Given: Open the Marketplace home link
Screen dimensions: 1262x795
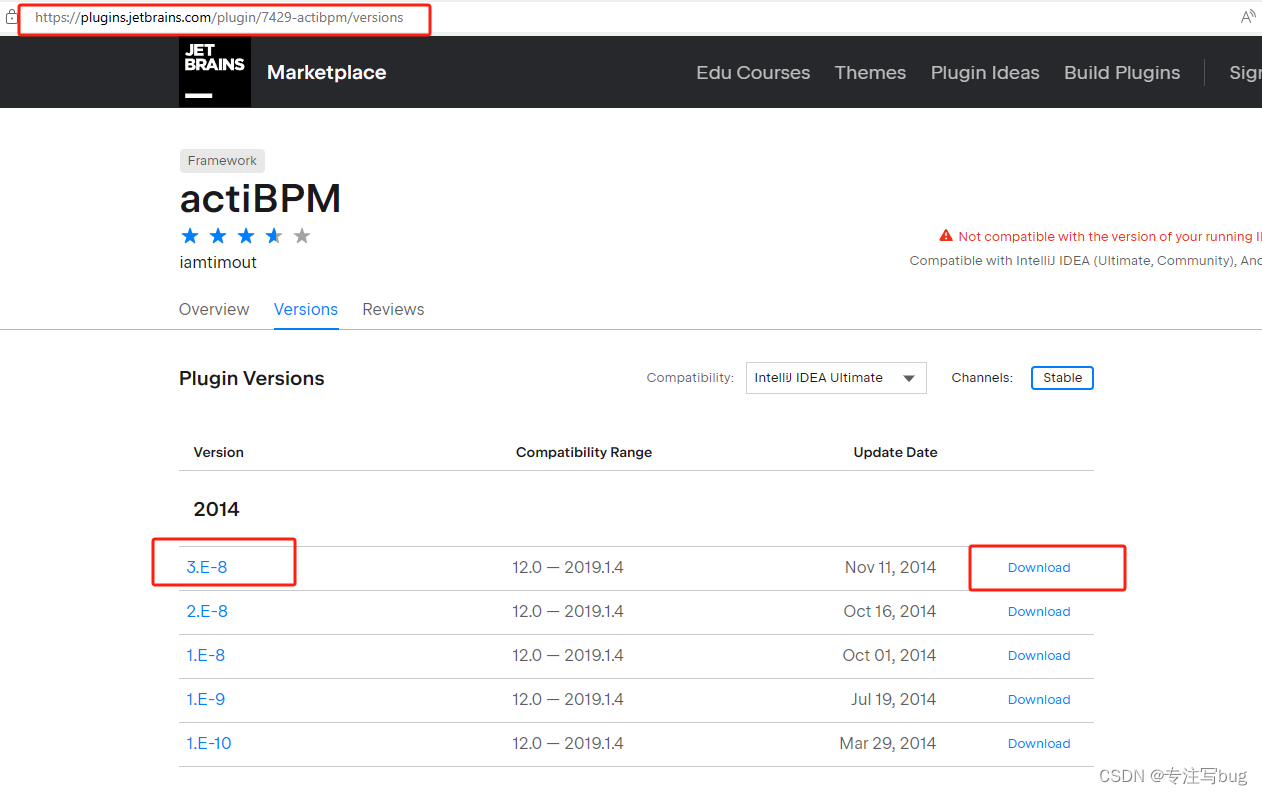Looking at the screenshot, I should tap(326, 72).
